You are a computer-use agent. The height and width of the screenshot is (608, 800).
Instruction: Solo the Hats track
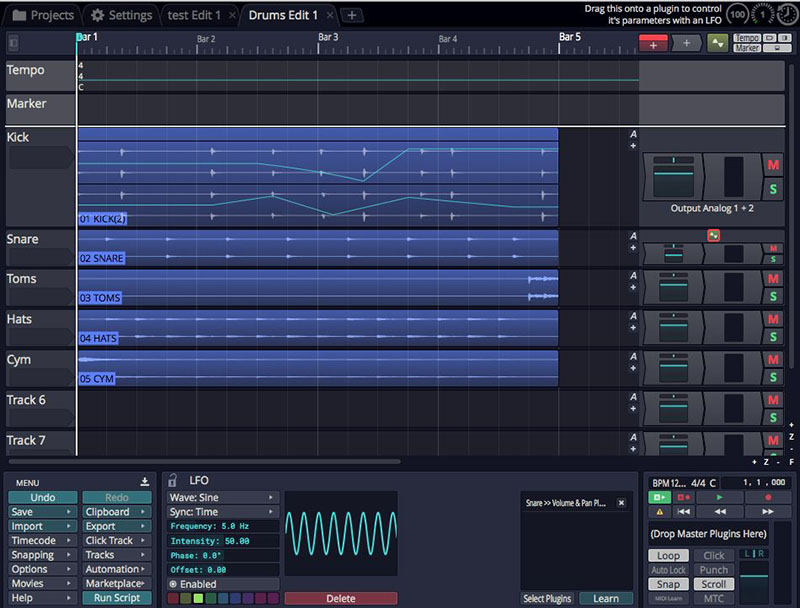point(773,337)
